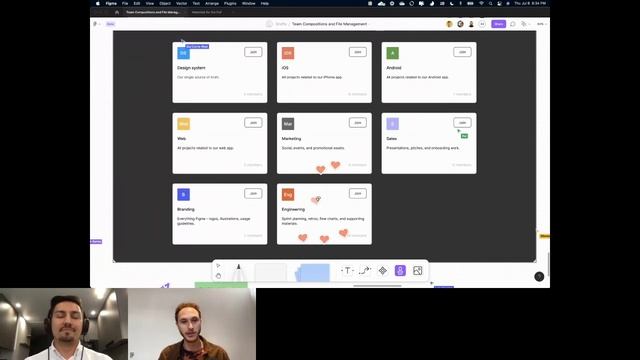Choose the blue Sticky note tool
Screen dimensions: 640x360
[x=313, y=273]
